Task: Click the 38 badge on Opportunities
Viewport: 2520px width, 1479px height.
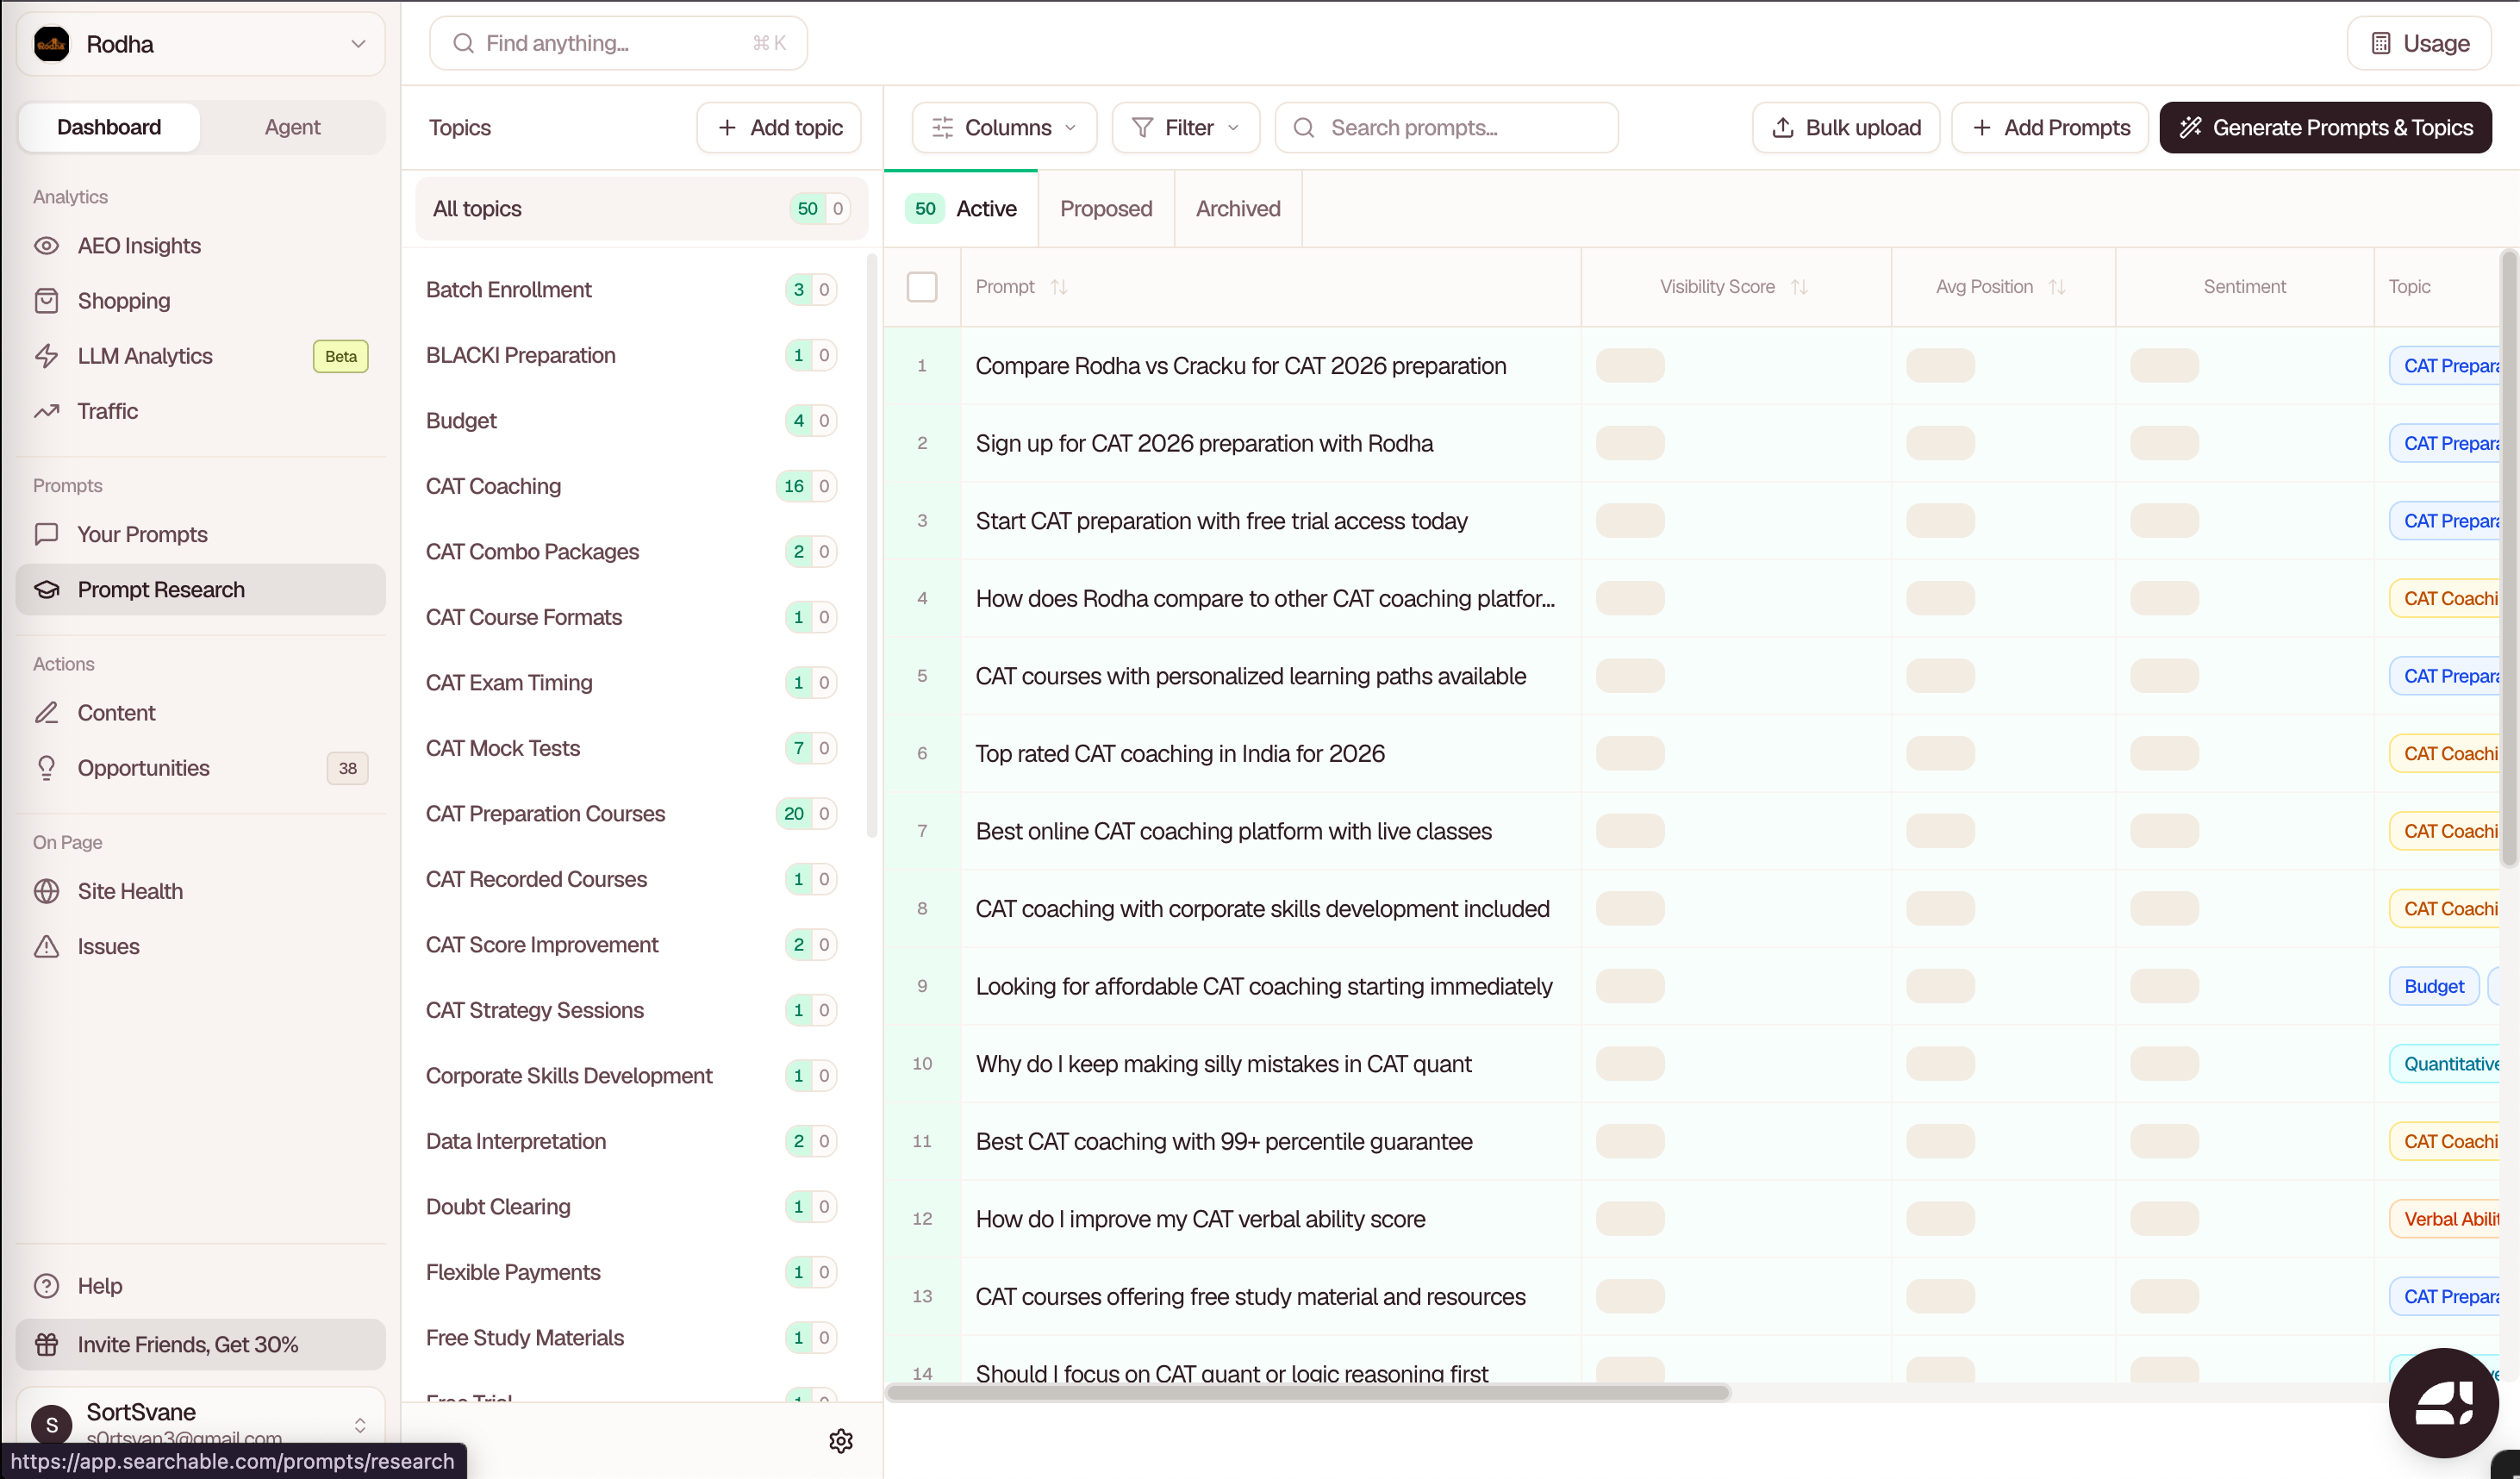Action: click(x=347, y=768)
